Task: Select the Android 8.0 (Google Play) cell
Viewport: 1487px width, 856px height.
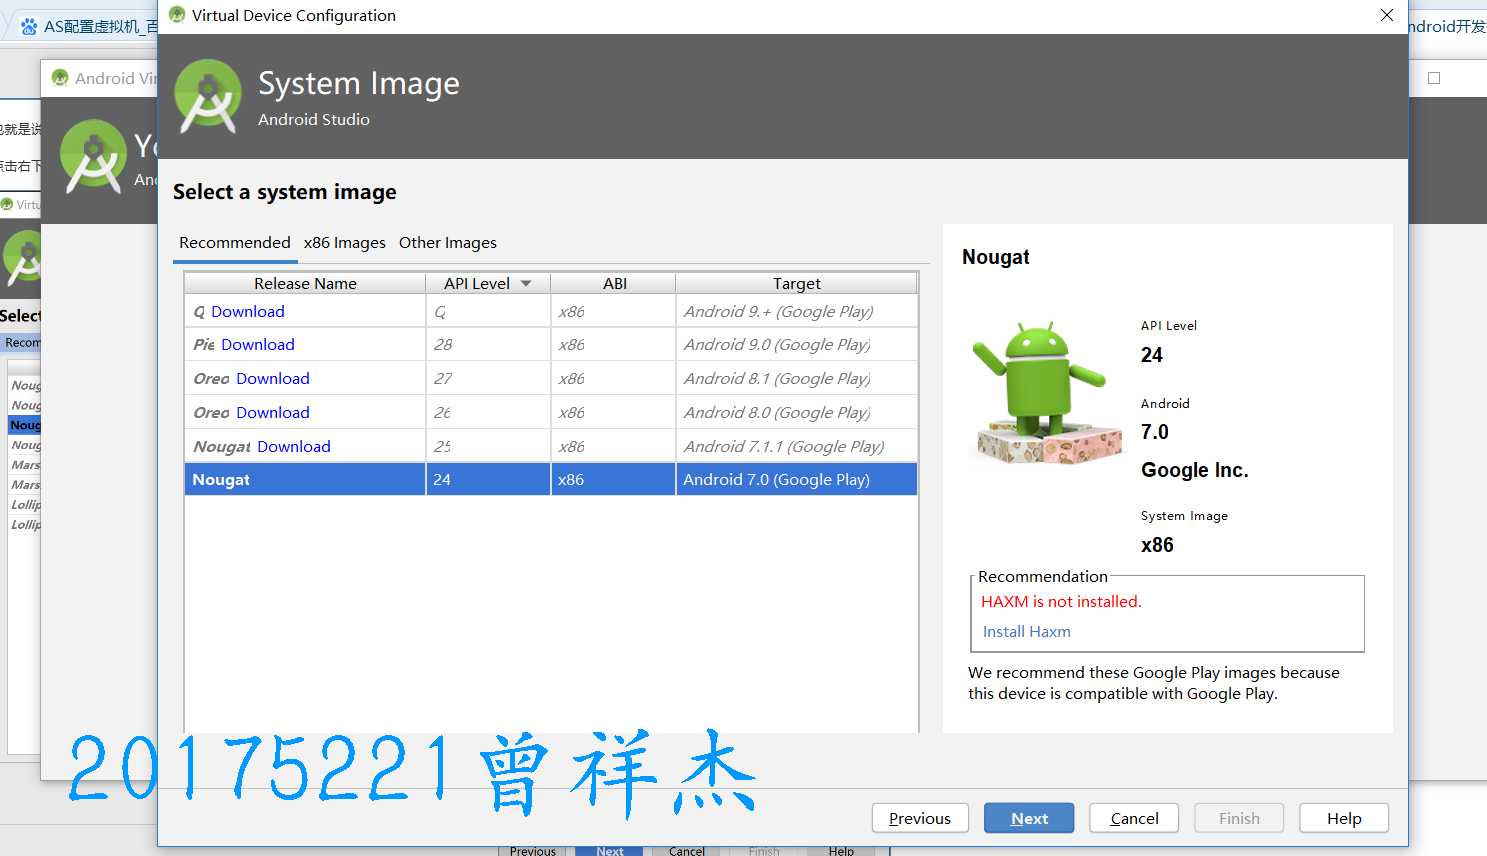Action: tap(796, 413)
